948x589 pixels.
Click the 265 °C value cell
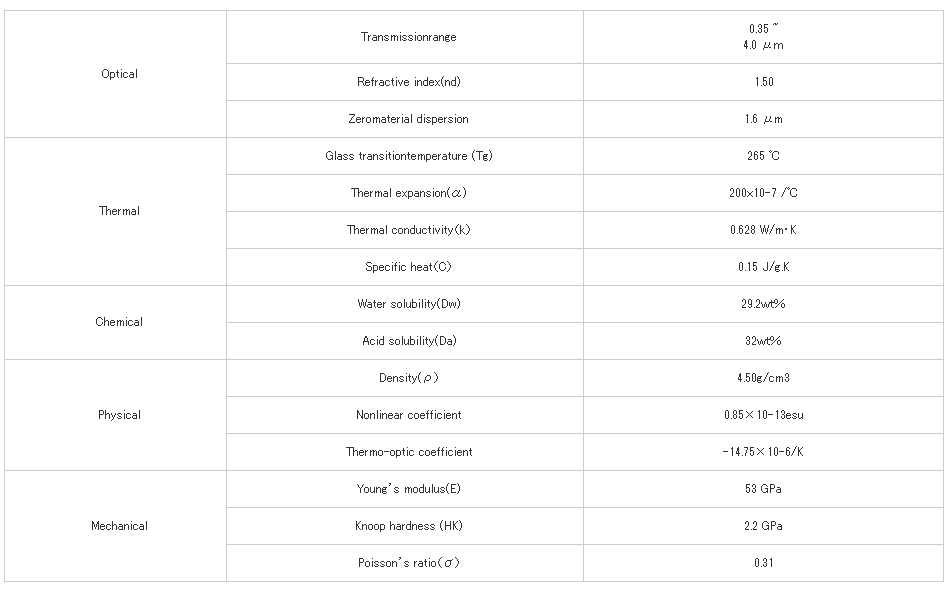point(764,156)
